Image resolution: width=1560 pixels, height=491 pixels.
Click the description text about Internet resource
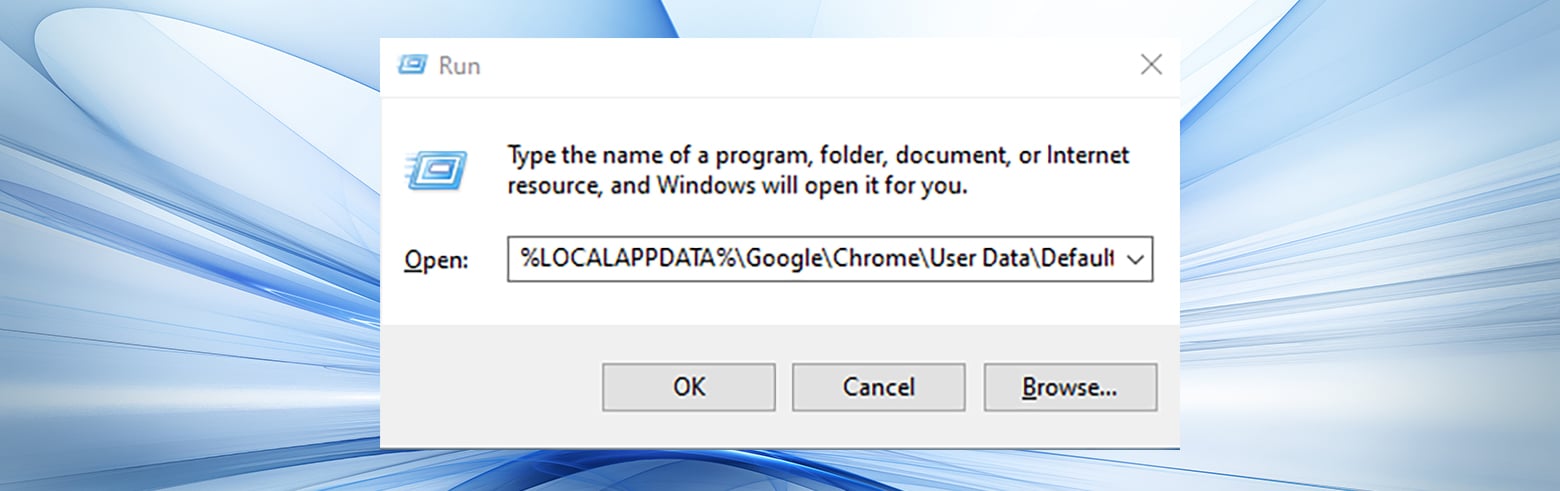coord(818,171)
